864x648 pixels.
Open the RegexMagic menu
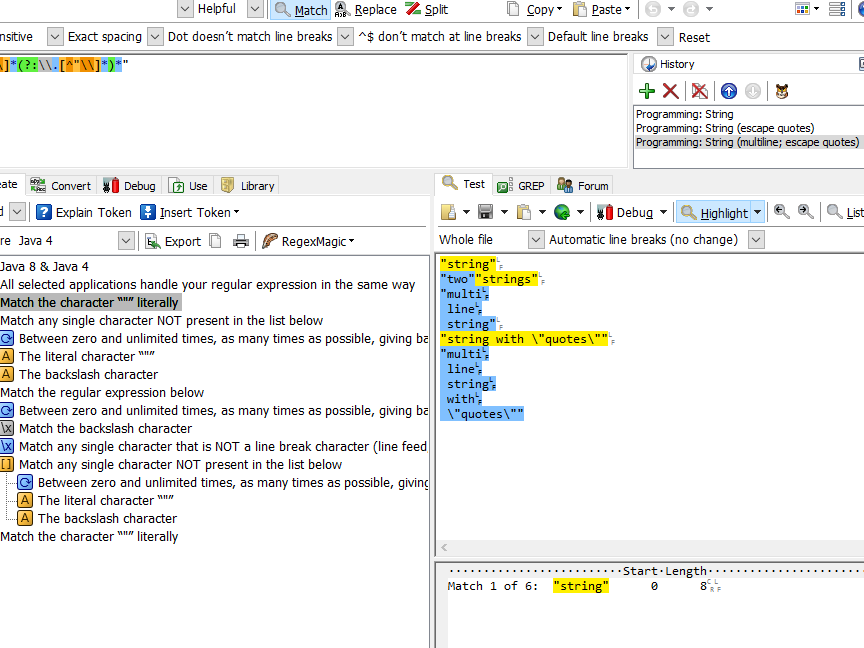pyautogui.click(x=309, y=241)
